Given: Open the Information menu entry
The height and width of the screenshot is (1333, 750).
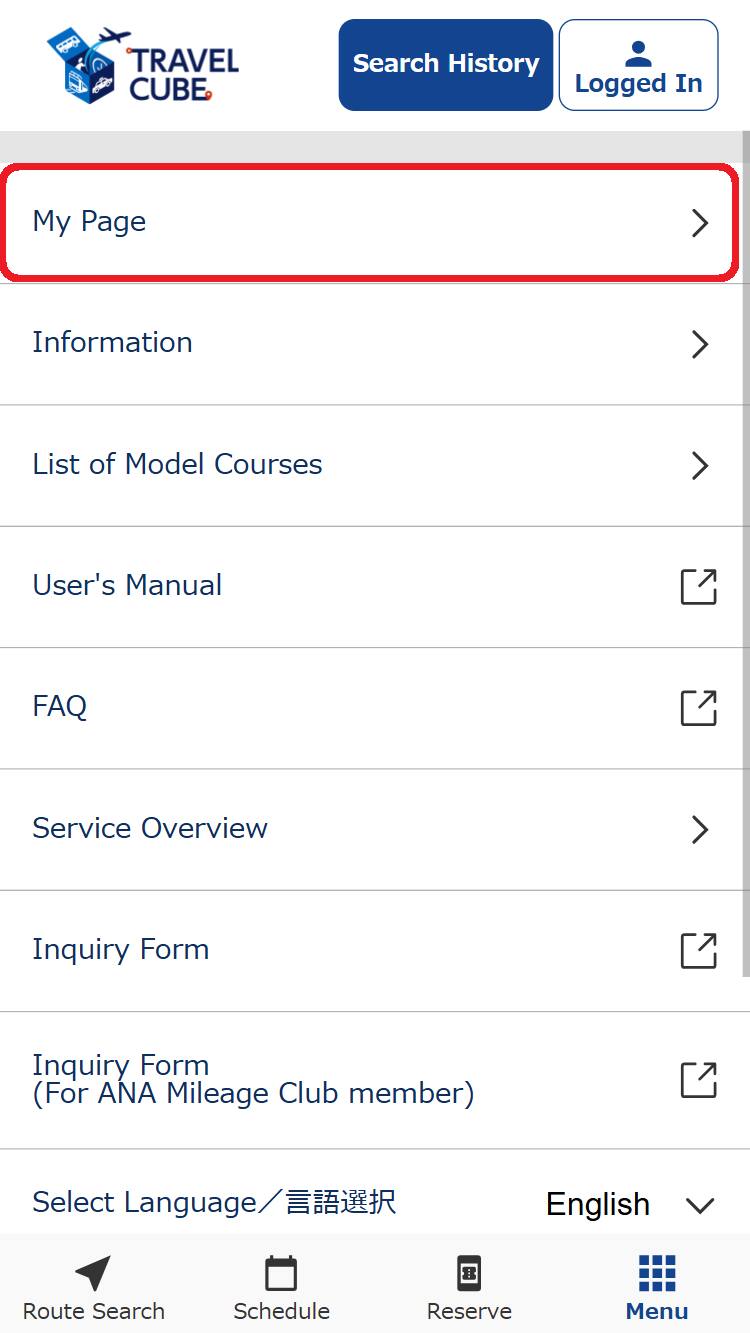Looking at the screenshot, I should (112, 342).
